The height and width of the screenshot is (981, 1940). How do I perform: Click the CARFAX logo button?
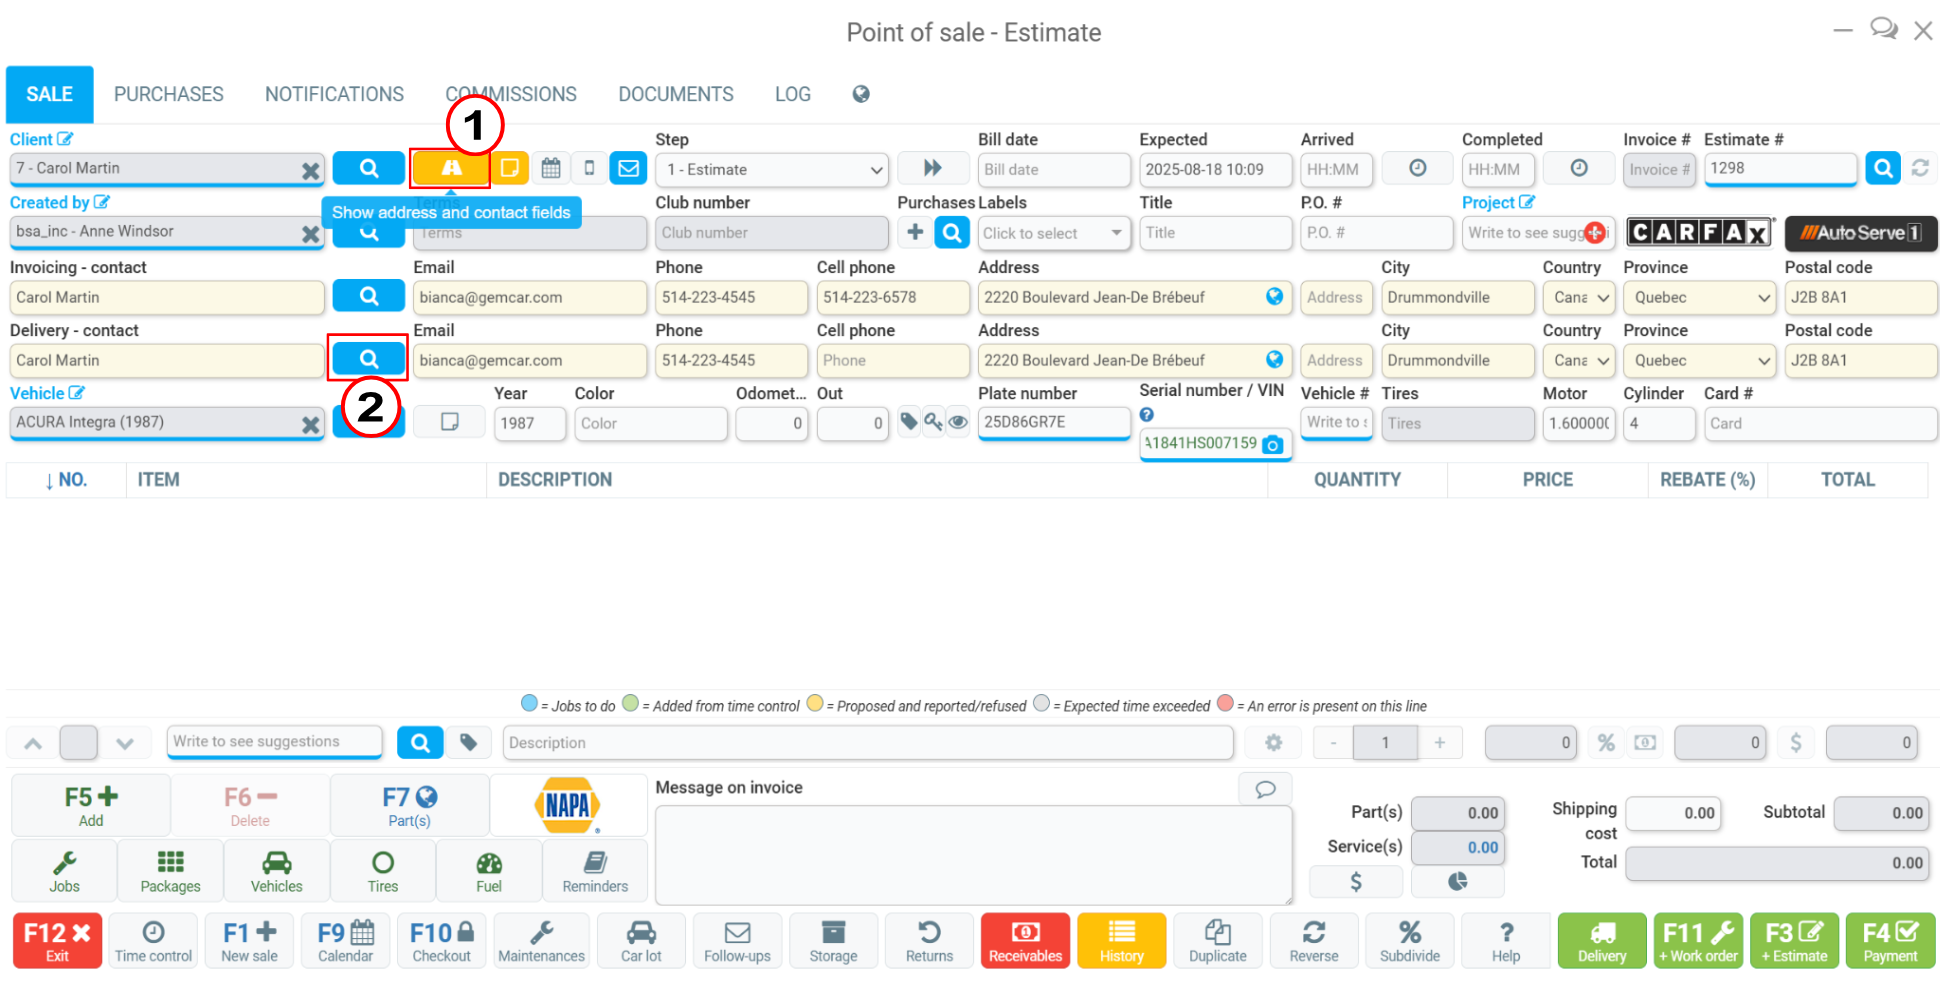[1699, 233]
